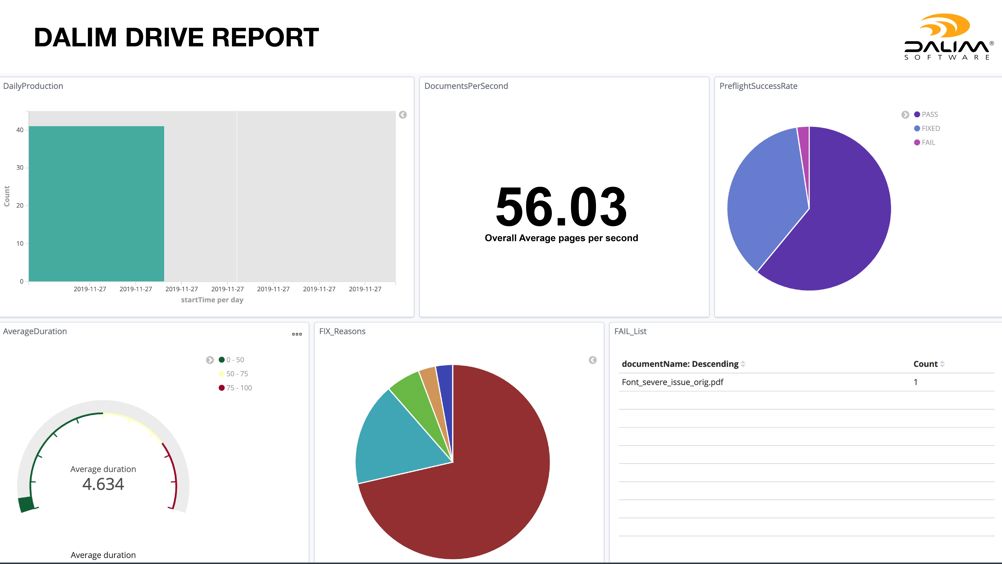Select the Font_severe_issue_orig.pdf row
Screen dimensions: 1002x564
[806, 382]
